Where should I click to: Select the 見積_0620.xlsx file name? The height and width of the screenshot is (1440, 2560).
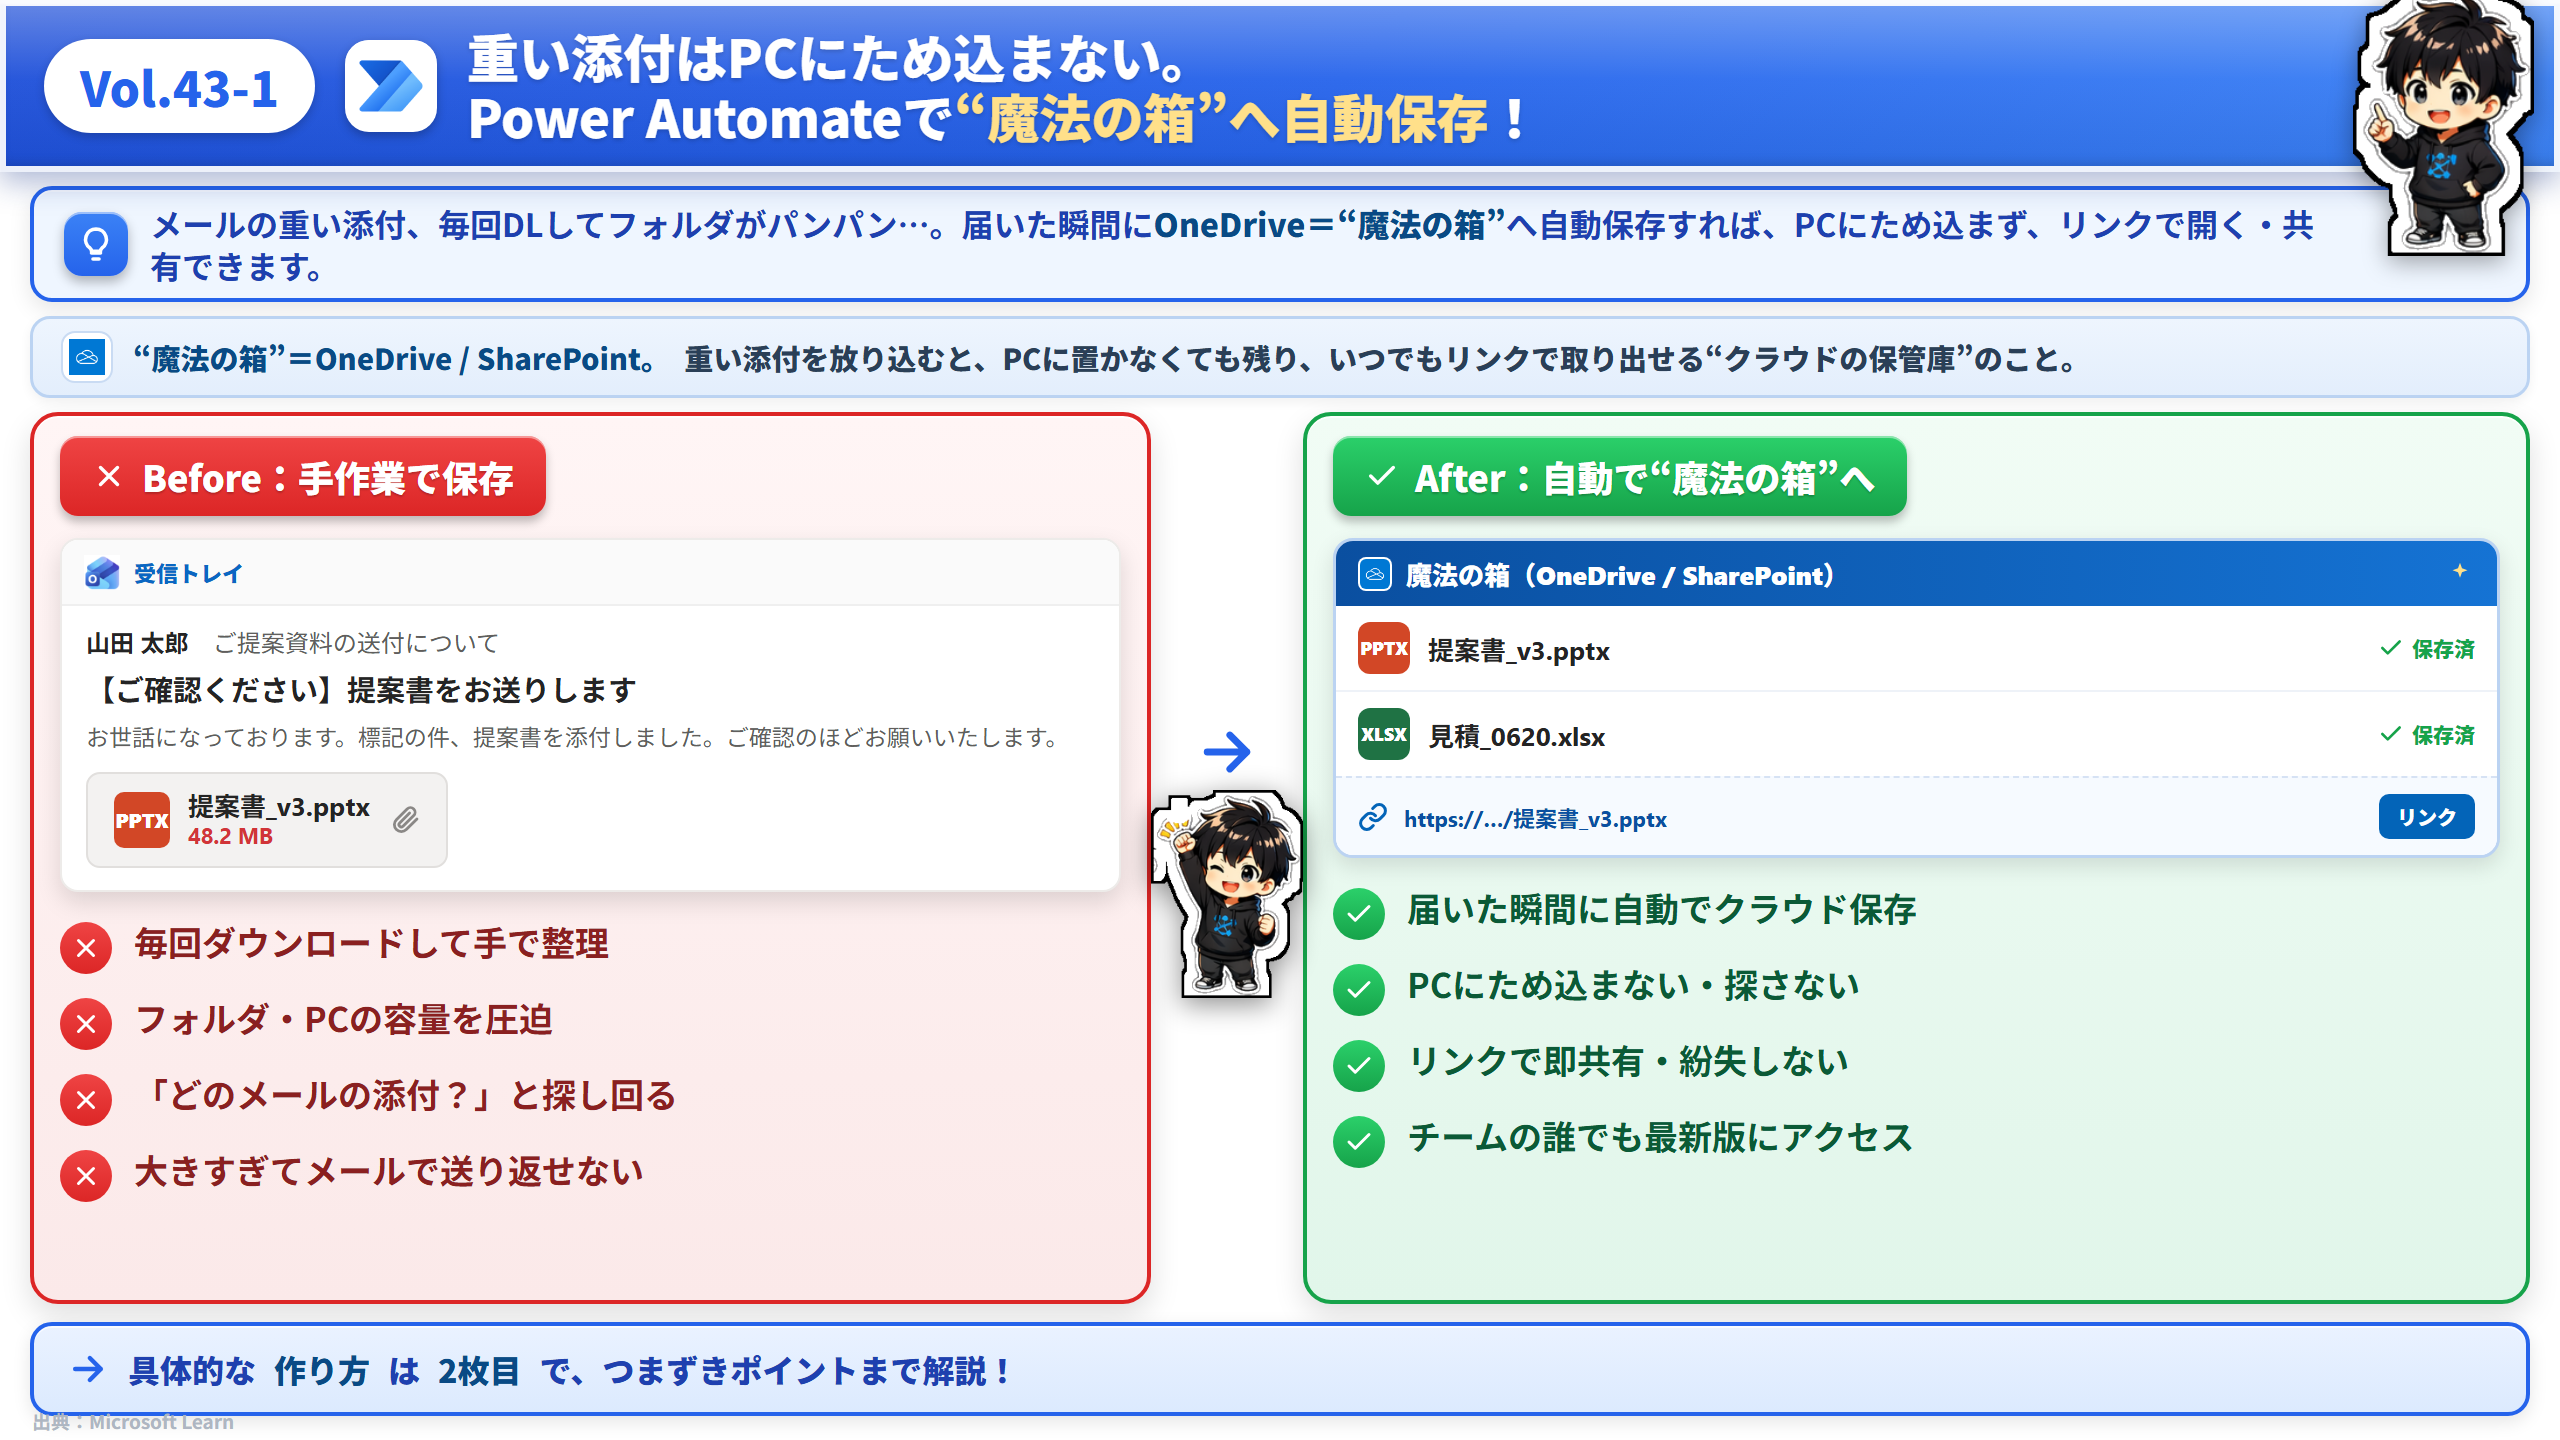(1516, 737)
